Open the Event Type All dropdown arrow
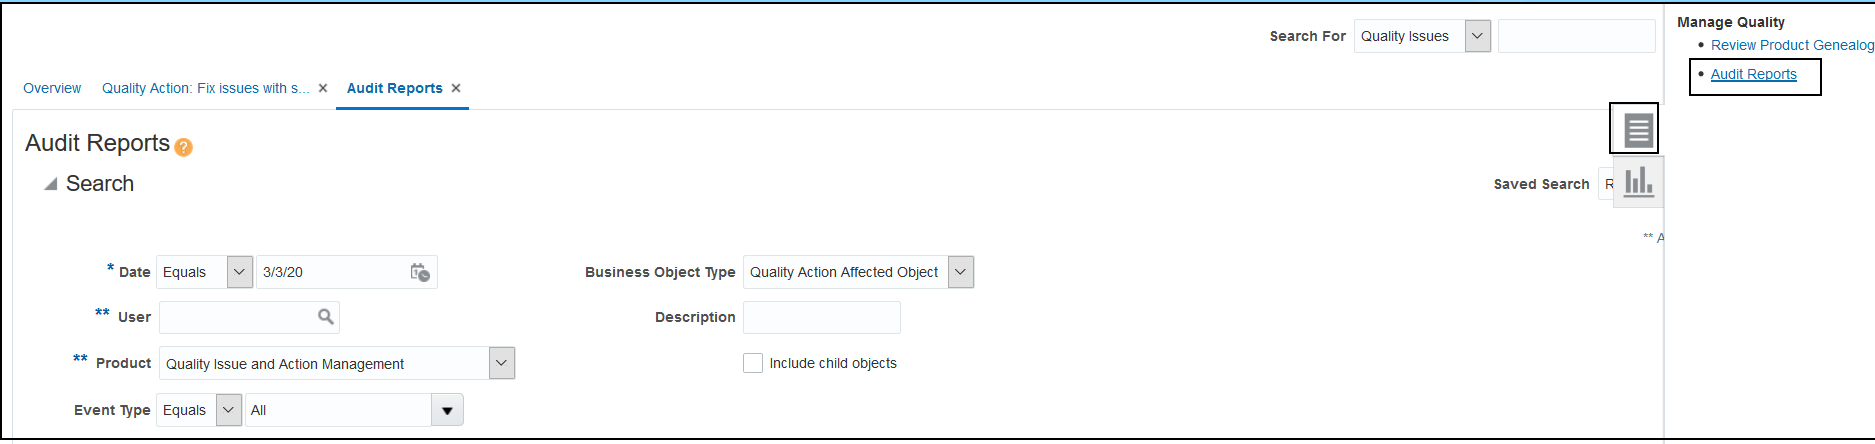1875x444 pixels. coord(447,410)
